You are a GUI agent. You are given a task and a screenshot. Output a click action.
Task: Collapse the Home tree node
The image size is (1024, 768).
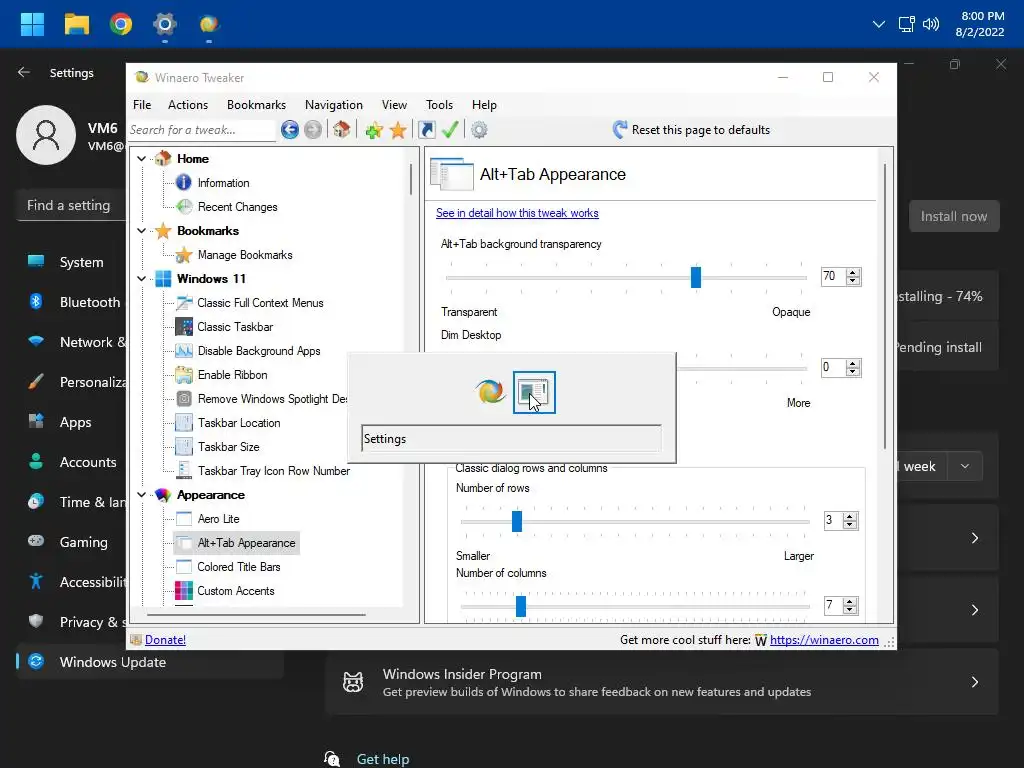pos(141,159)
